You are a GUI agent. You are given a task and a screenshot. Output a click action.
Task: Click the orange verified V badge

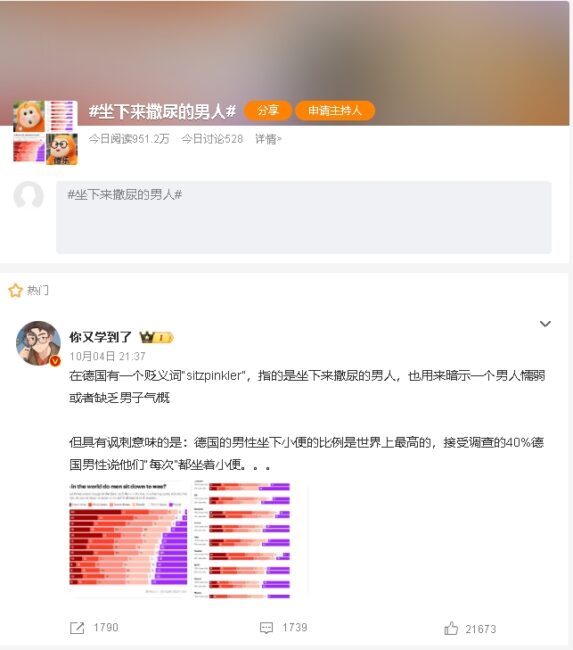pos(55,361)
